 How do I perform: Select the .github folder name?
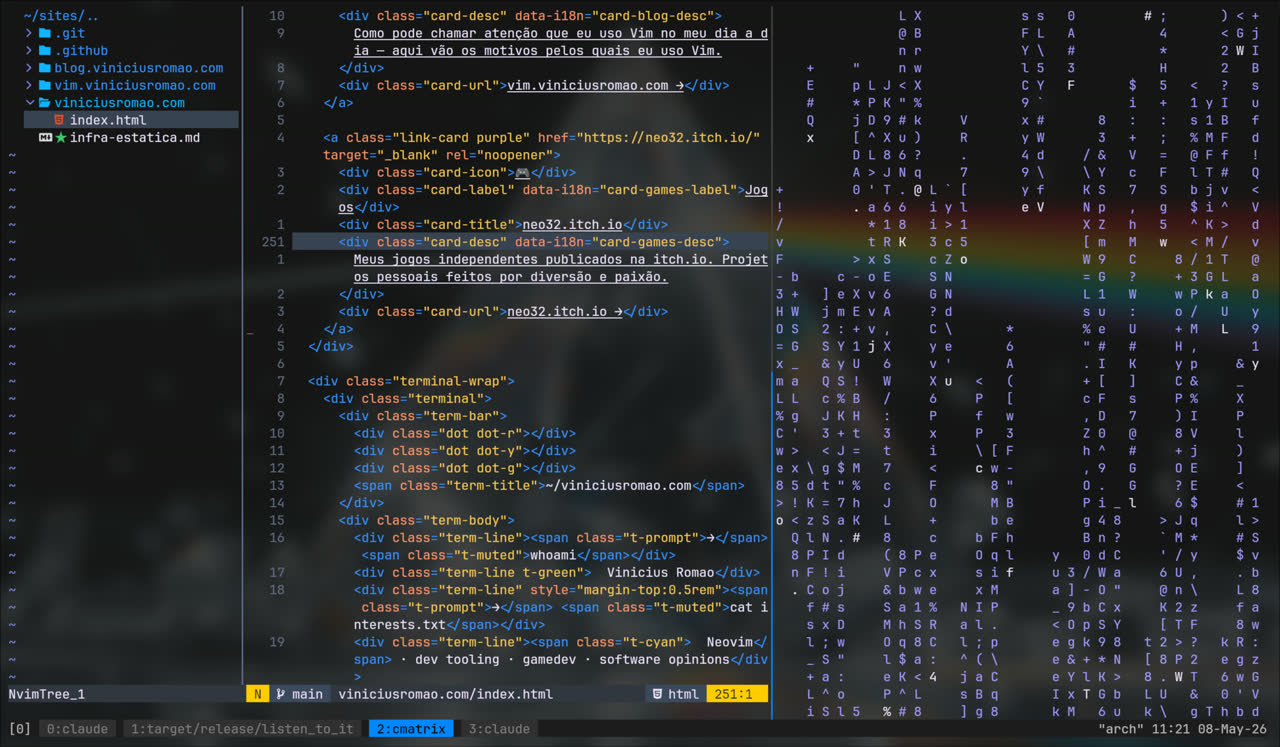pos(81,50)
